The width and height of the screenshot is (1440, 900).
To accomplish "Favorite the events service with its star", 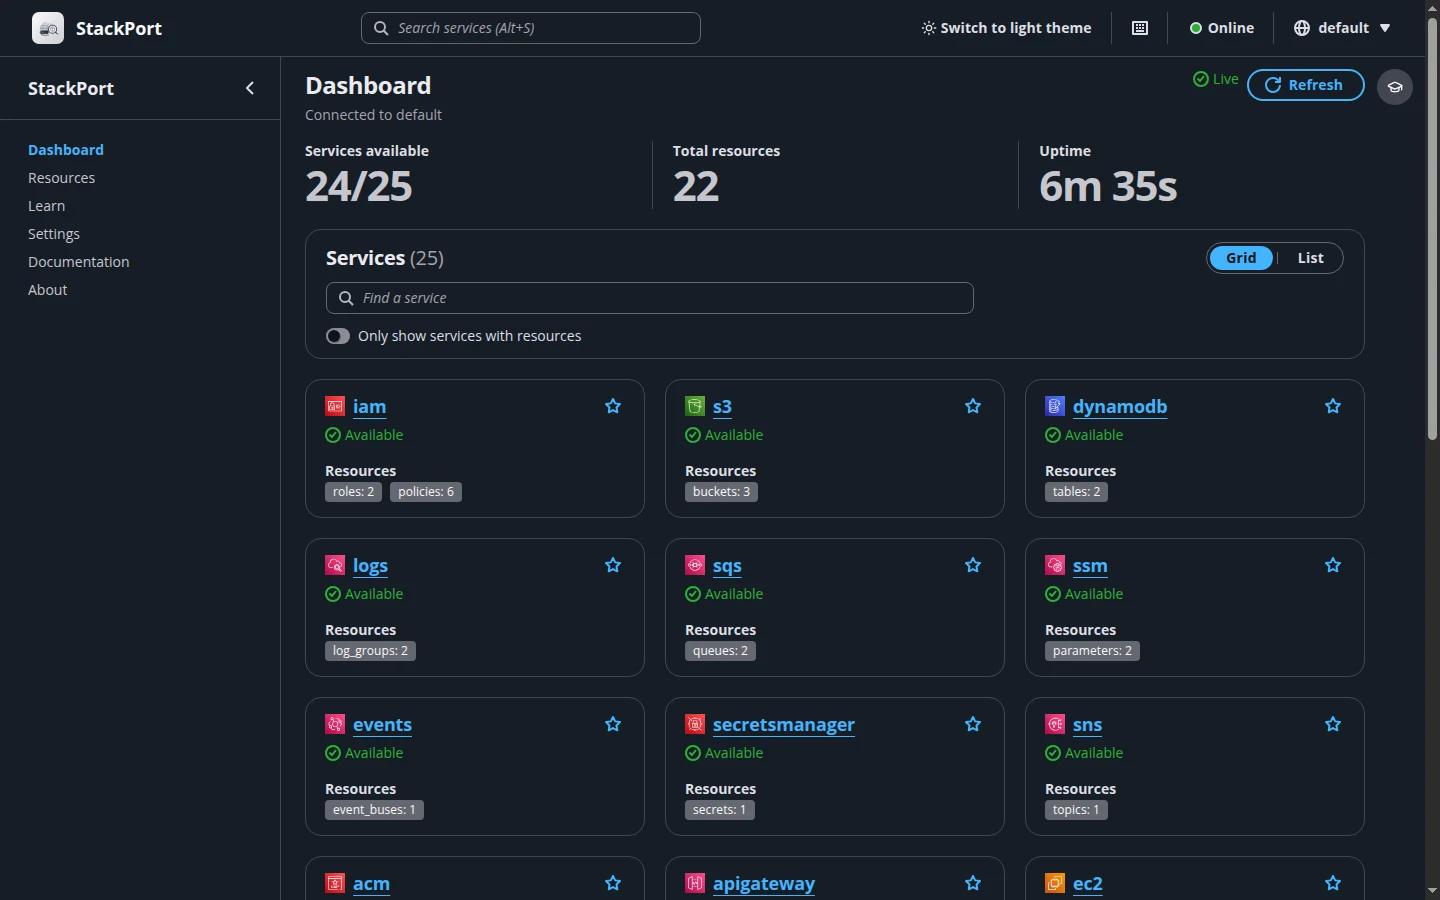I will (613, 724).
